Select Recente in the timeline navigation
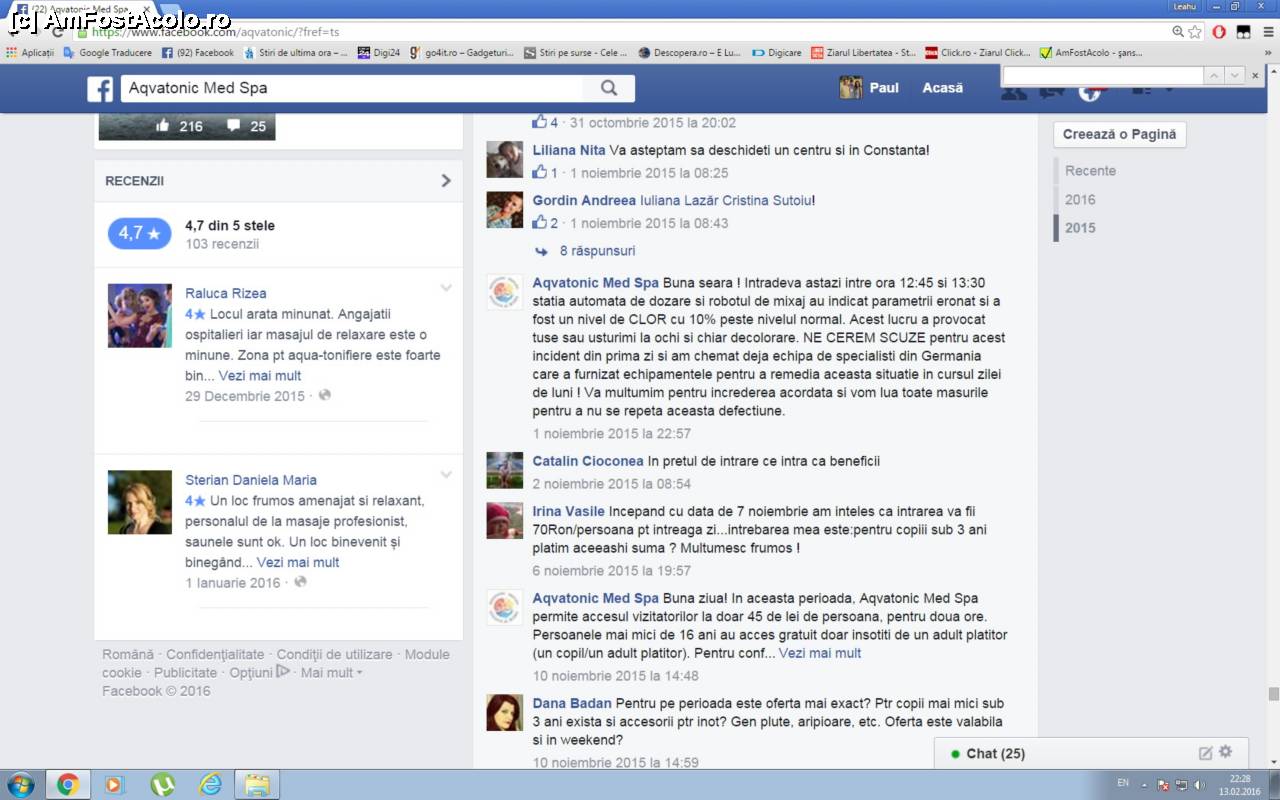The width and height of the screenshot is (1280, 800). [x=1090, y=171]
